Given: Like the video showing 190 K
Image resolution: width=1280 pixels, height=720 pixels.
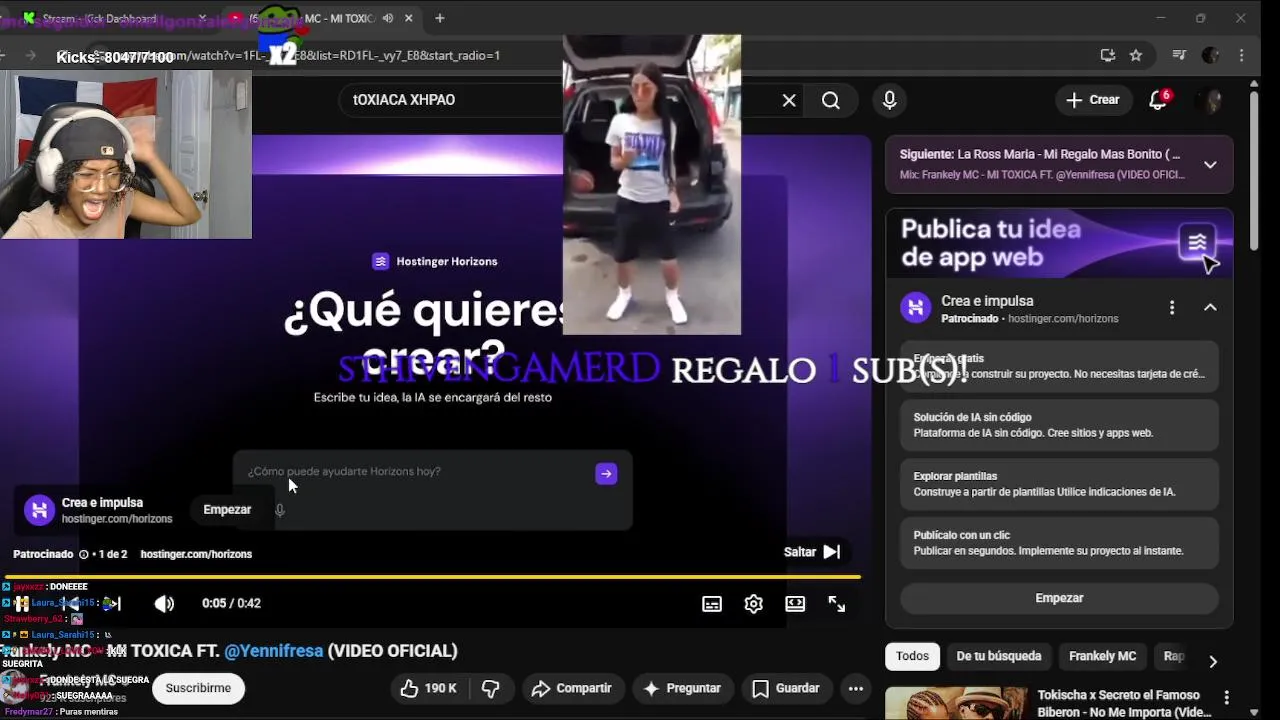Looking at the screenshot, I should (x=428, y=688).
